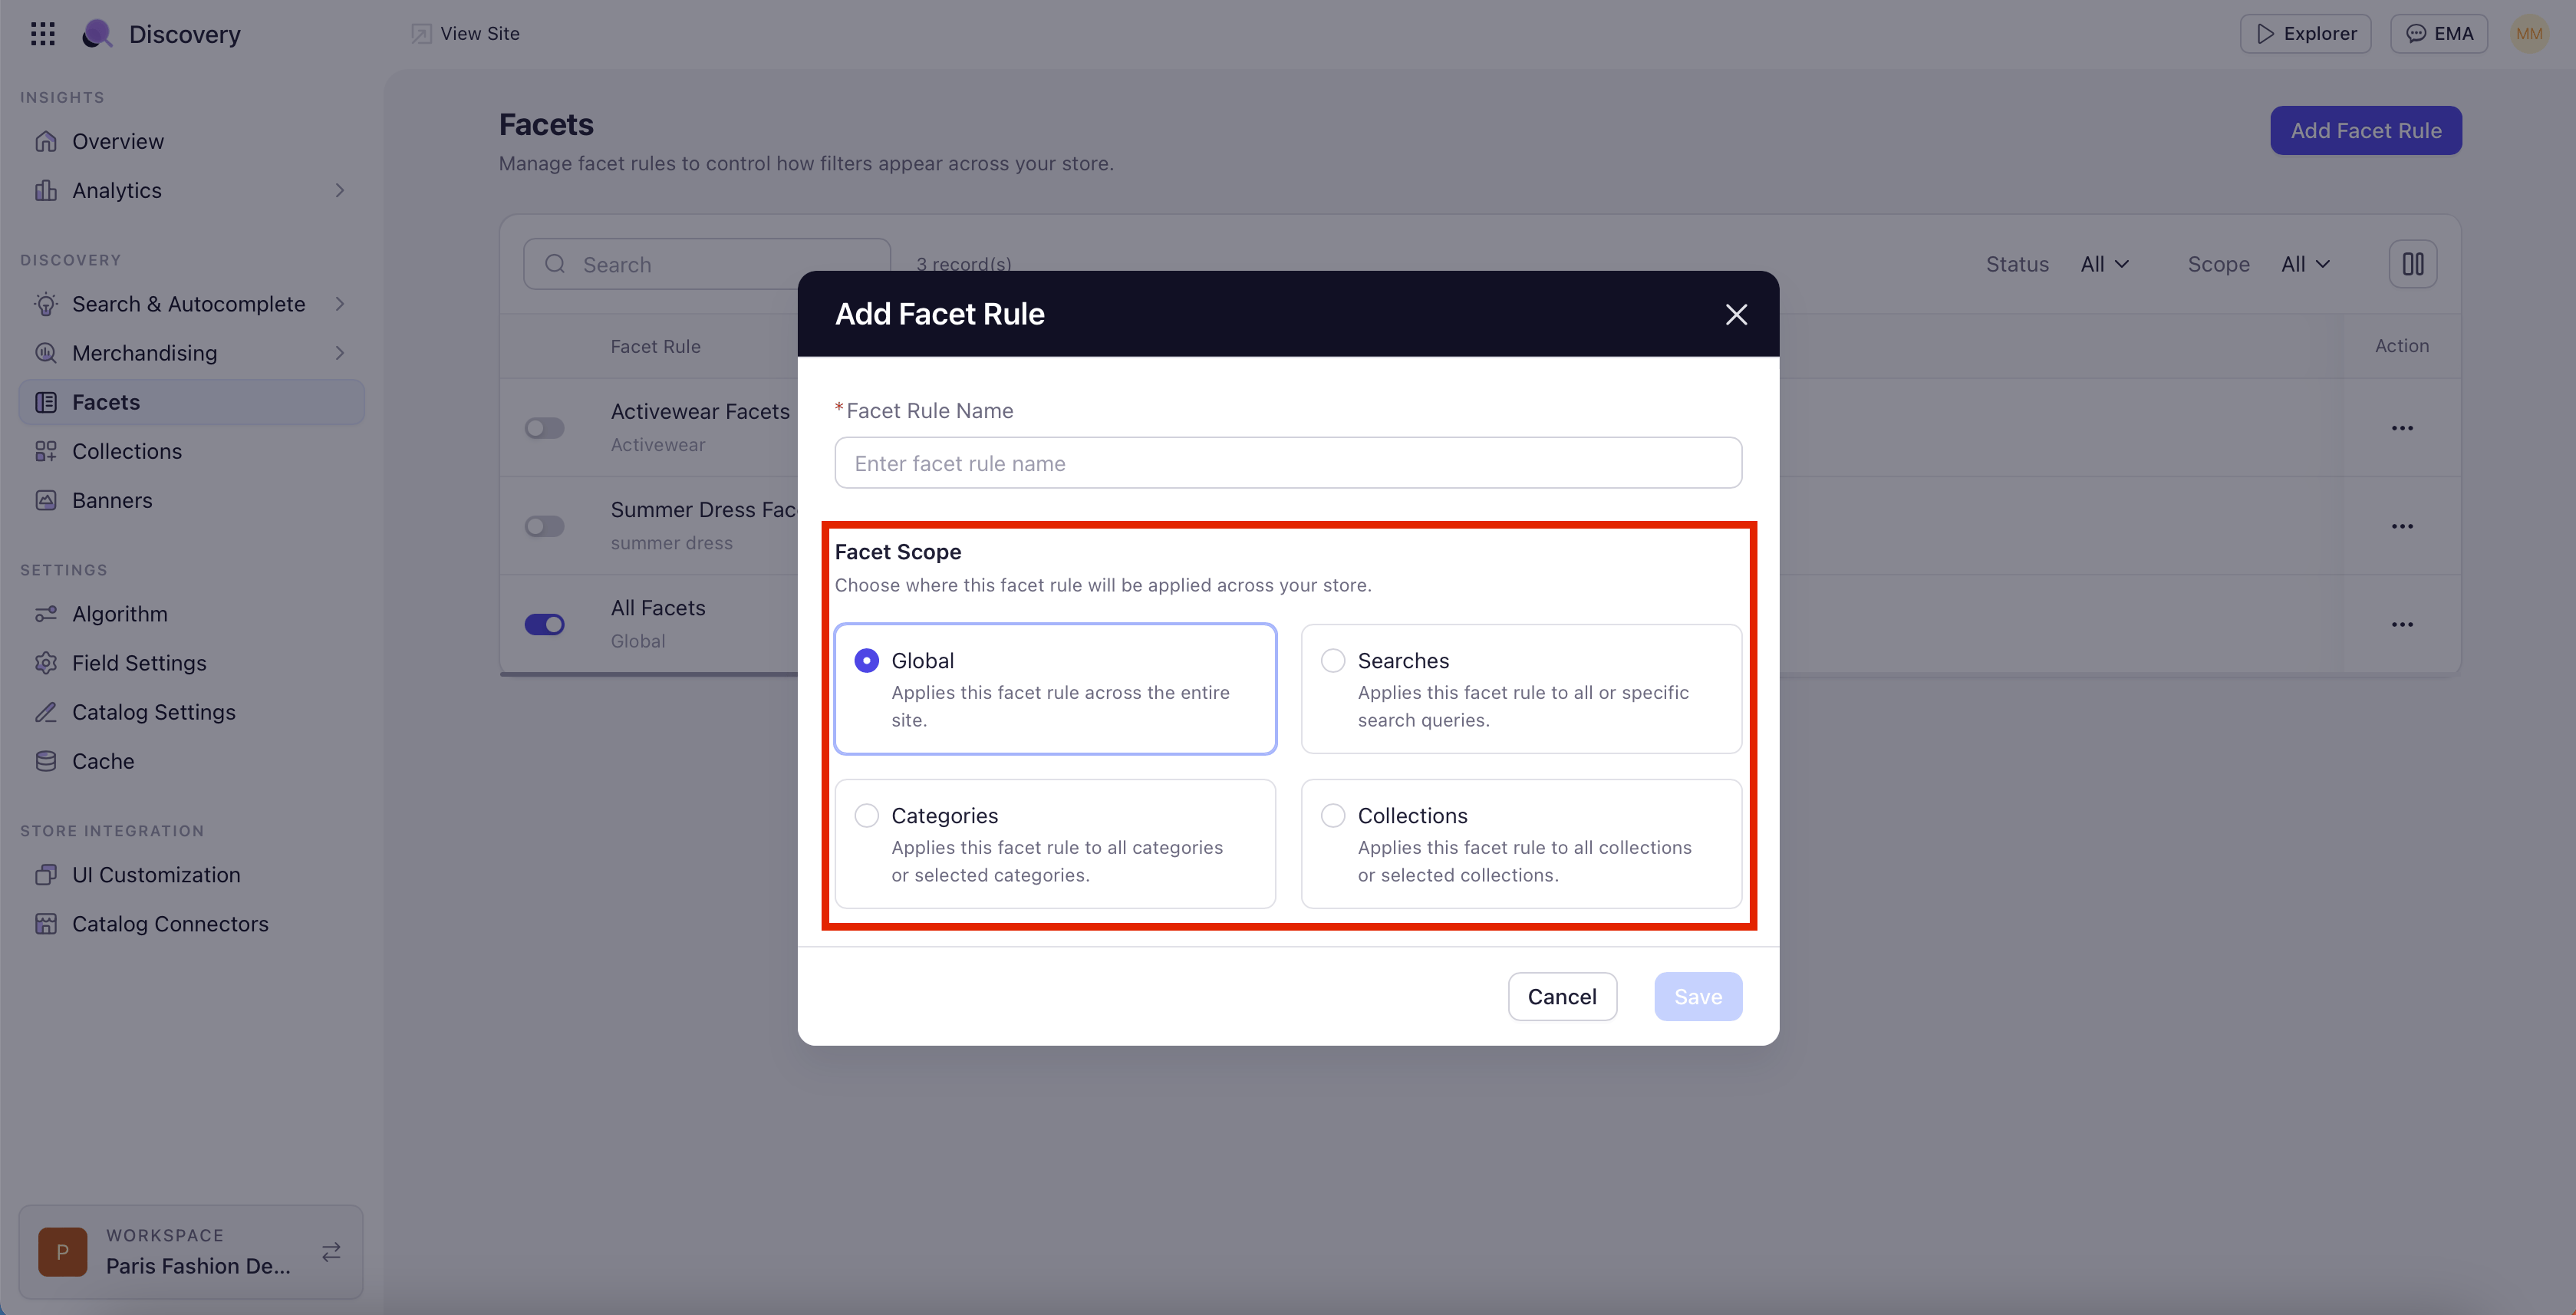
Task: Click the Action column header
Action: point(2402,345)
